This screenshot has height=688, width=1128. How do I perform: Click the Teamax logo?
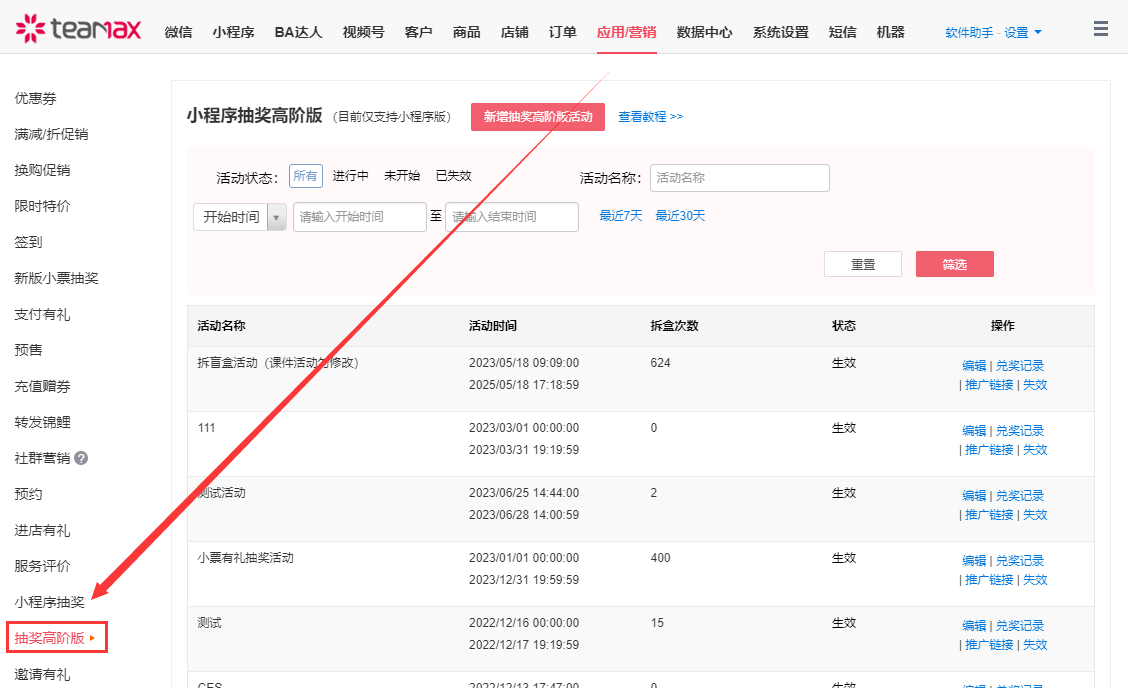click(79, 30)
